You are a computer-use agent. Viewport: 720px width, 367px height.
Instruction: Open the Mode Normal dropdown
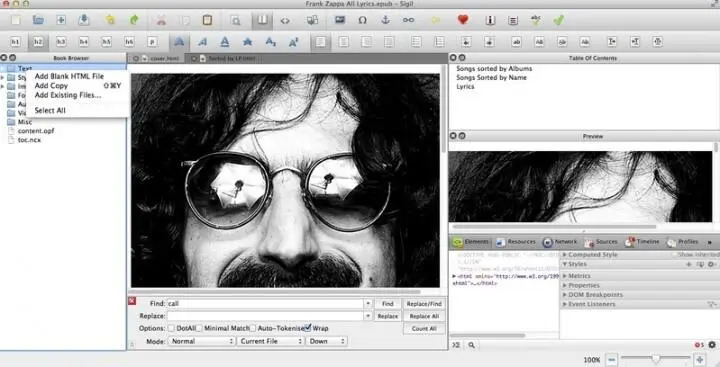pyautogui.click(x=202, y=341)
